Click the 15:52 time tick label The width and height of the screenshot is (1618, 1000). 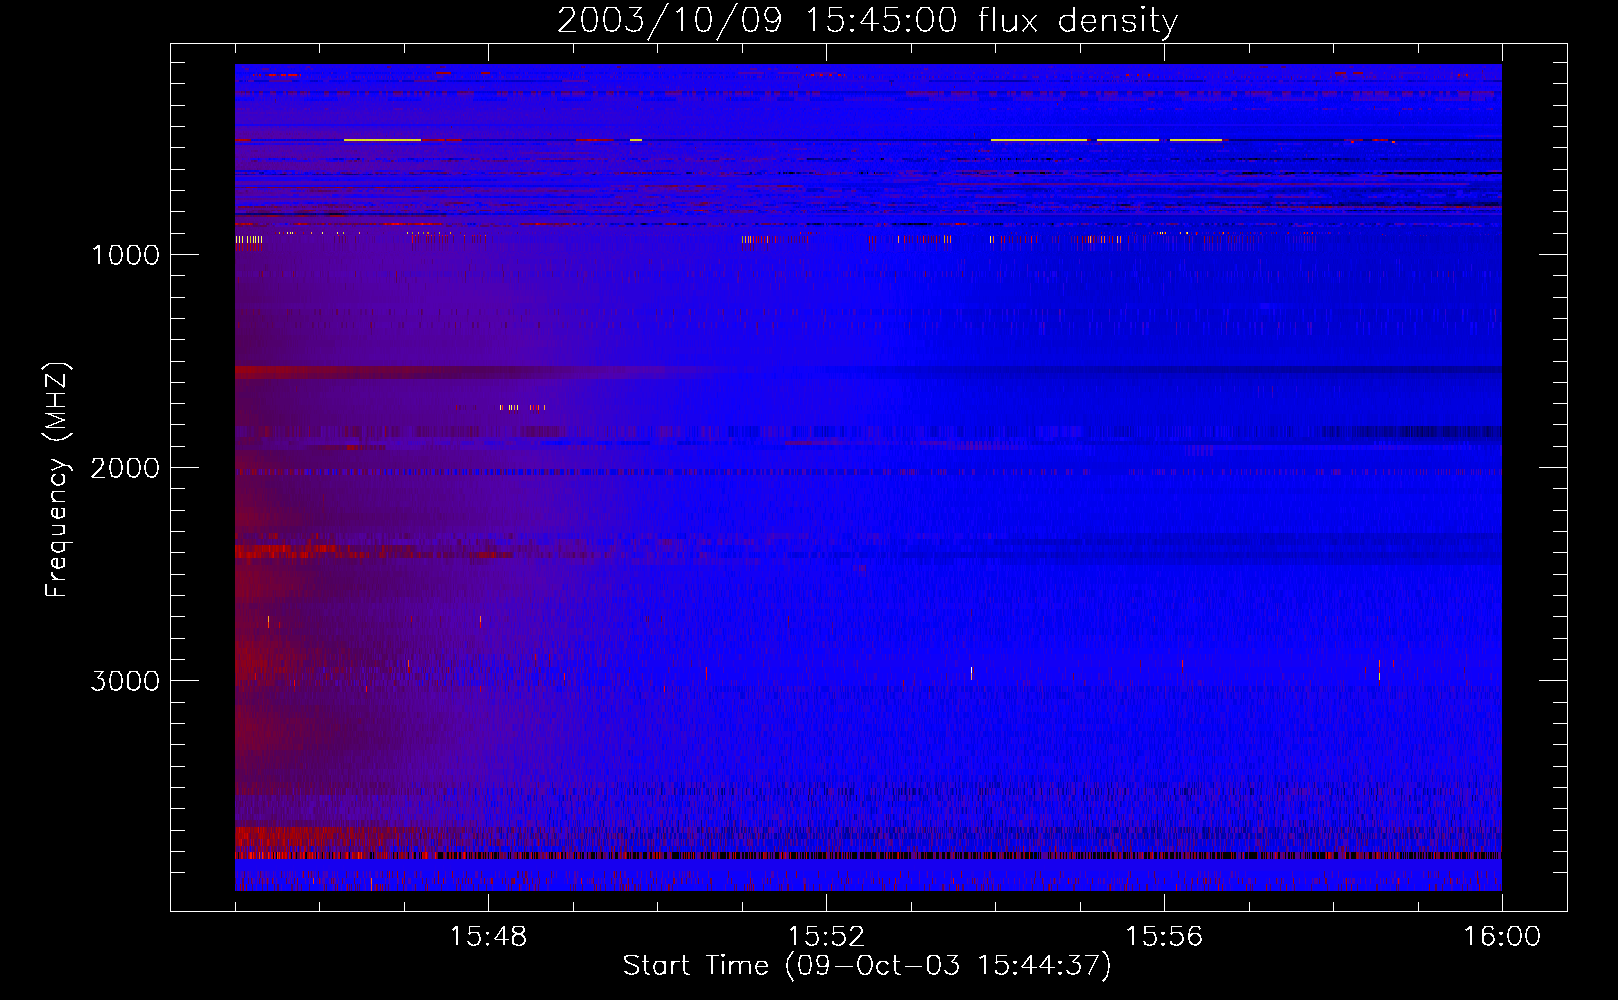[826, 937]
